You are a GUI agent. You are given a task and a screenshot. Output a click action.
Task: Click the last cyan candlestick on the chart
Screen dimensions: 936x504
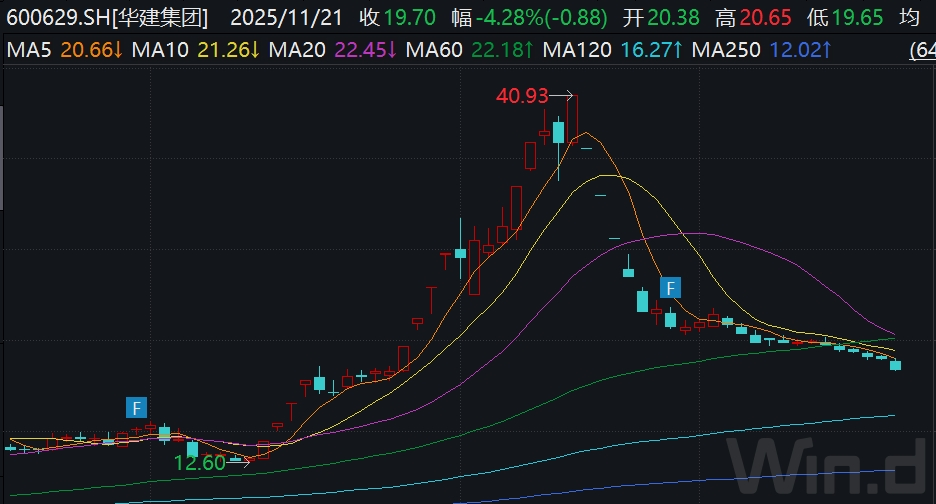click(x=895, y=365)
